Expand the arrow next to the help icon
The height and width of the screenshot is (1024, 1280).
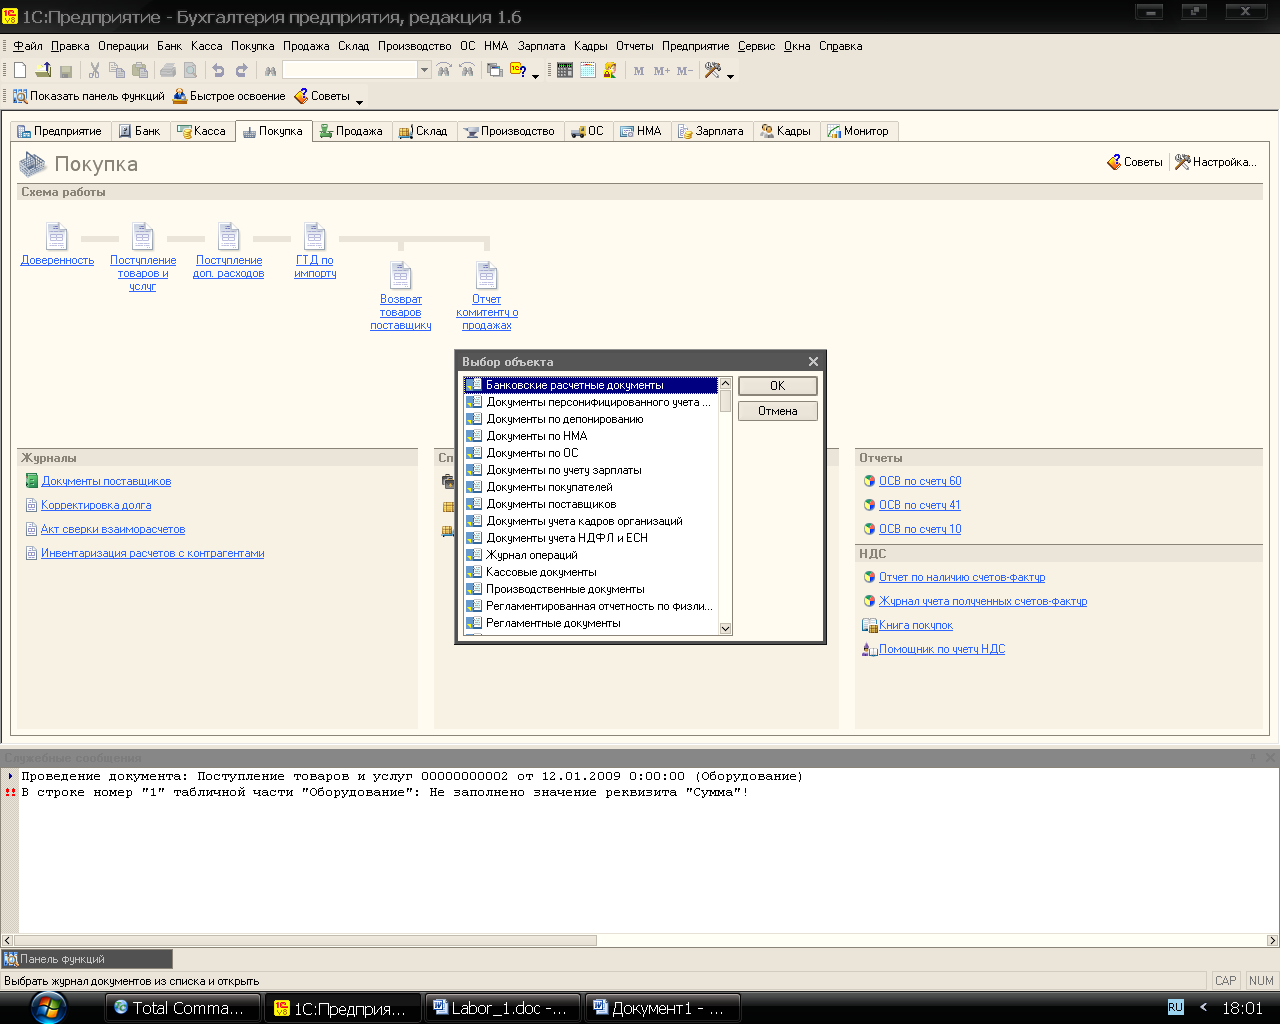(535, 74)
